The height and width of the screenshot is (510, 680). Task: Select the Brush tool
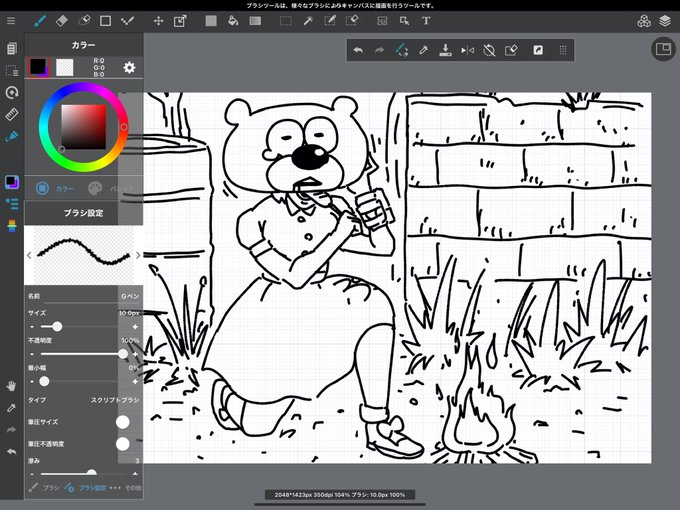40,21
